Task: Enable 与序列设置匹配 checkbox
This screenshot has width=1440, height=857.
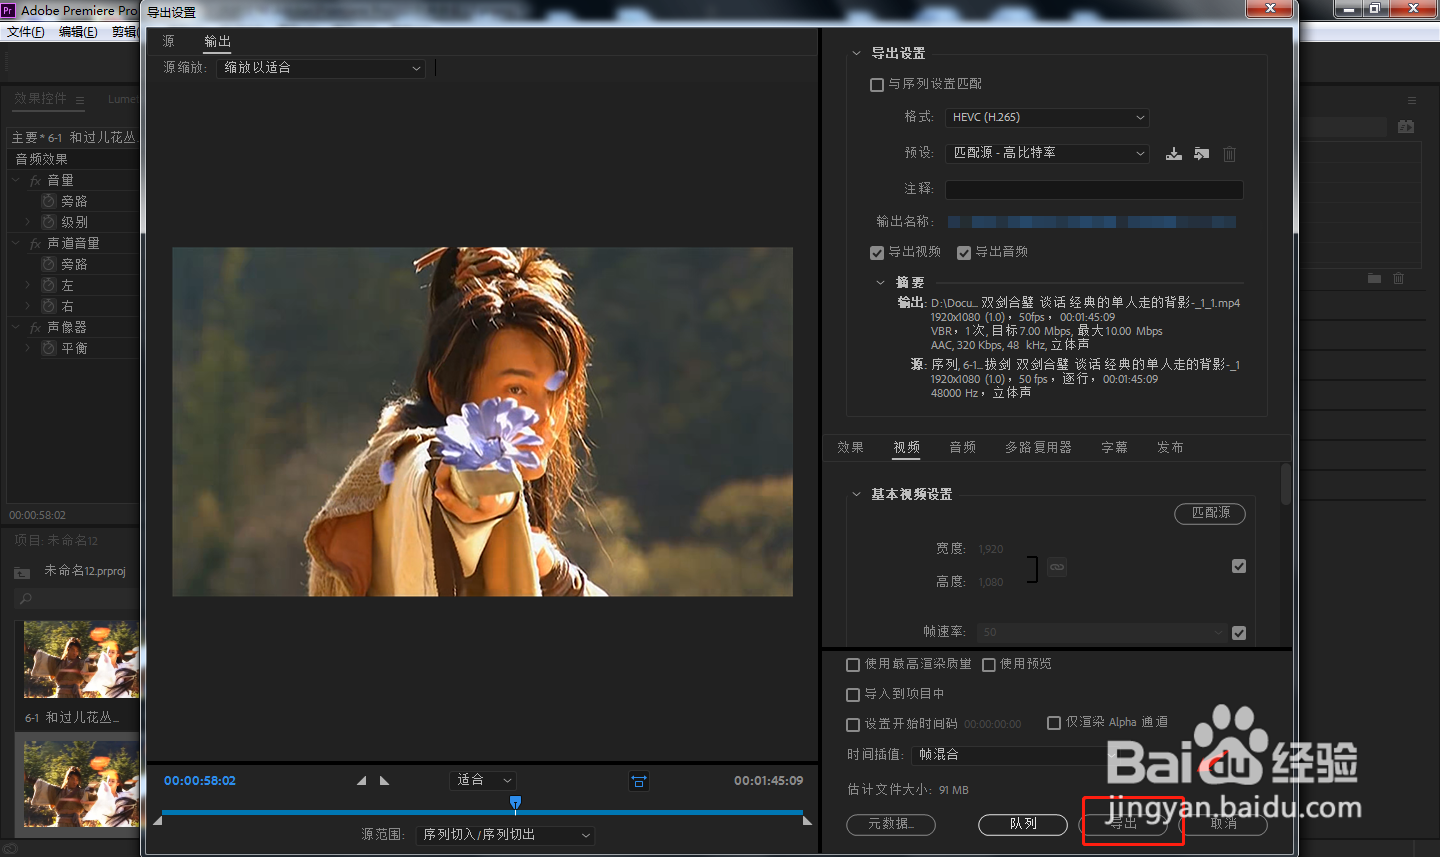Action: [x=877, y=85]
